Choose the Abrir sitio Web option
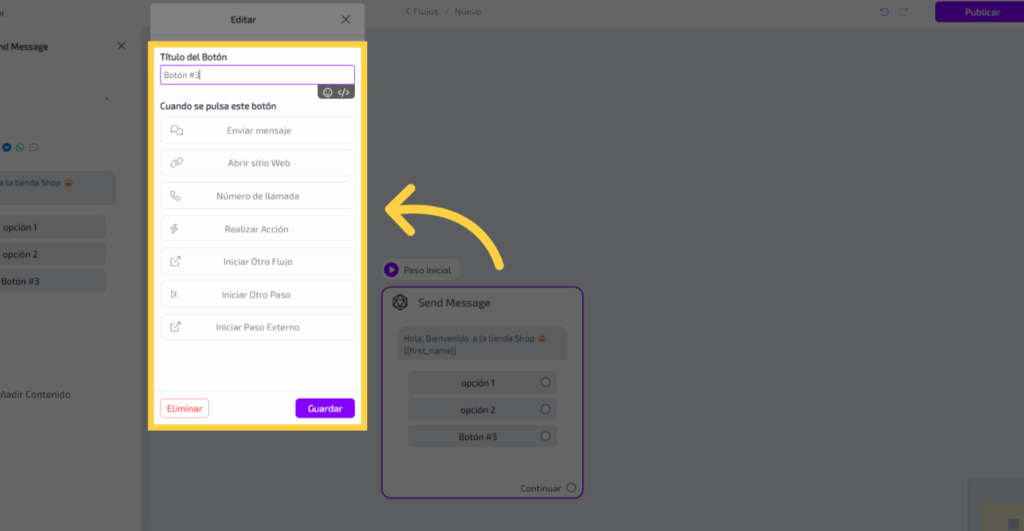1024x531 pixels. tap(257, 163)
